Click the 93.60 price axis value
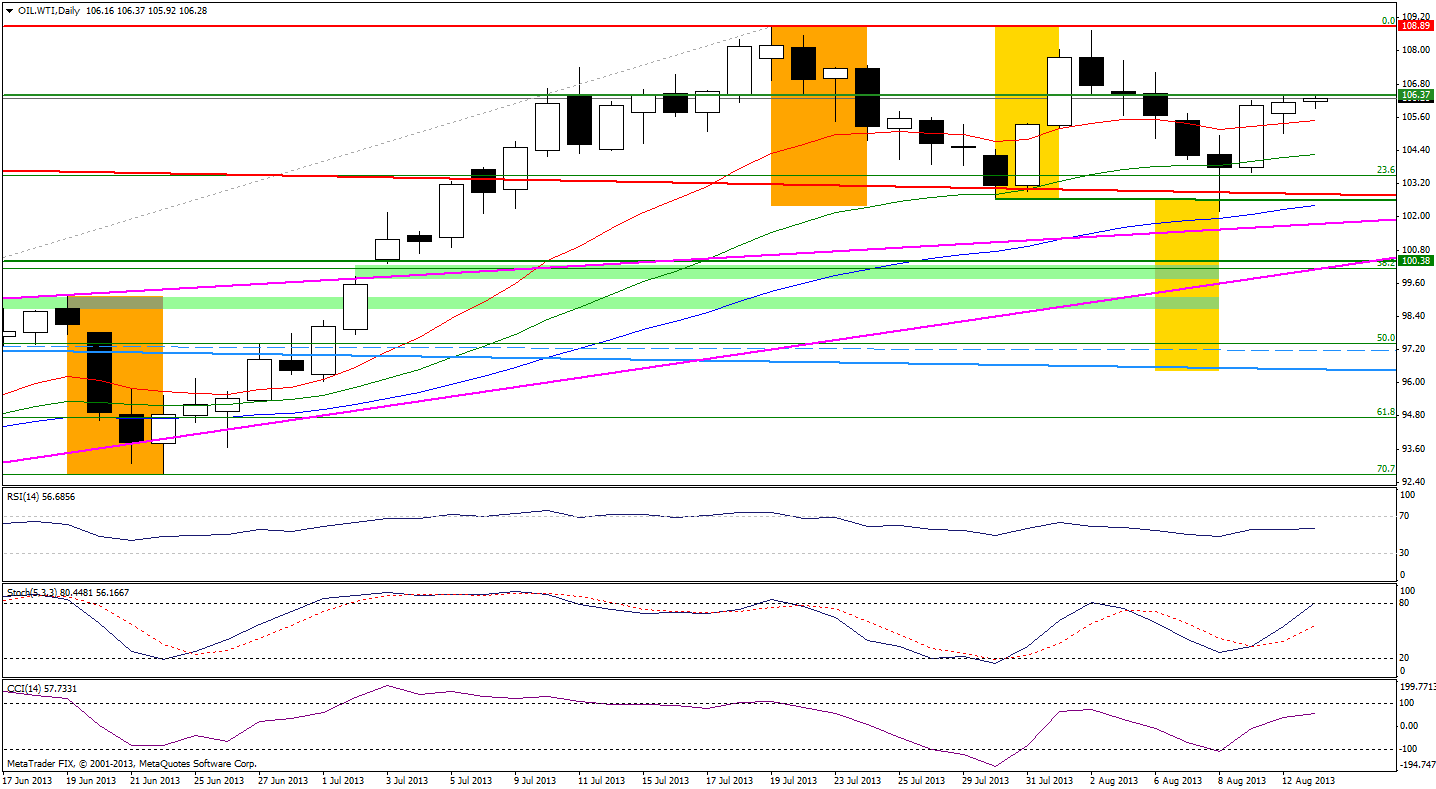Viewport: 1436px width, 789px height. tap(1413, 448)
